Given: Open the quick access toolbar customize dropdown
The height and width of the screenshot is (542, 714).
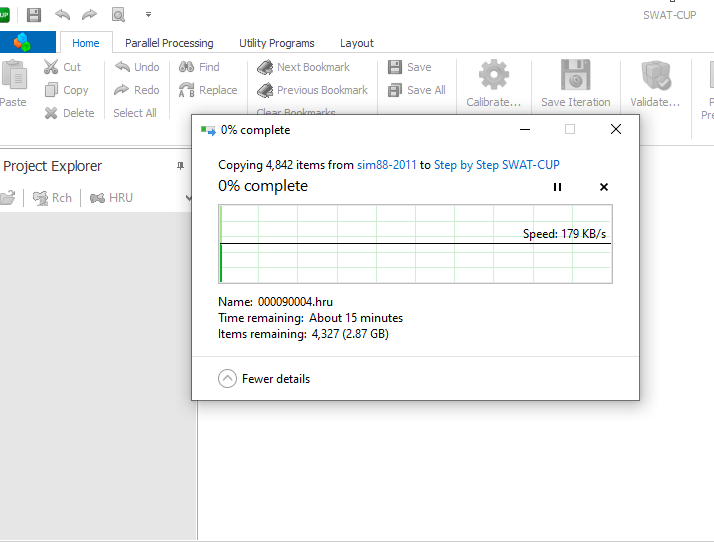Looking at the screenshot, I should pyautogui.click(x=148, y=15).
